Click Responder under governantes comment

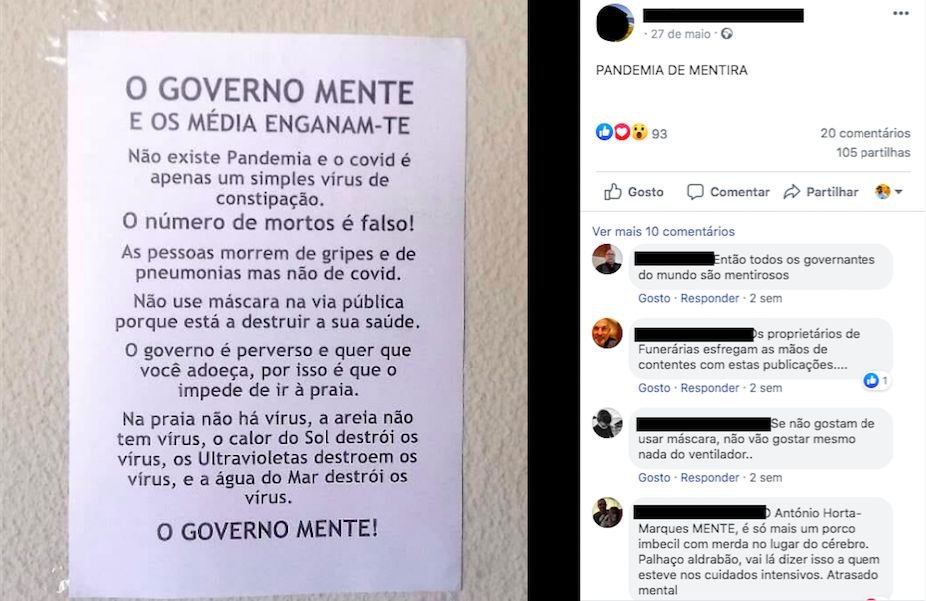pos(709,298)
